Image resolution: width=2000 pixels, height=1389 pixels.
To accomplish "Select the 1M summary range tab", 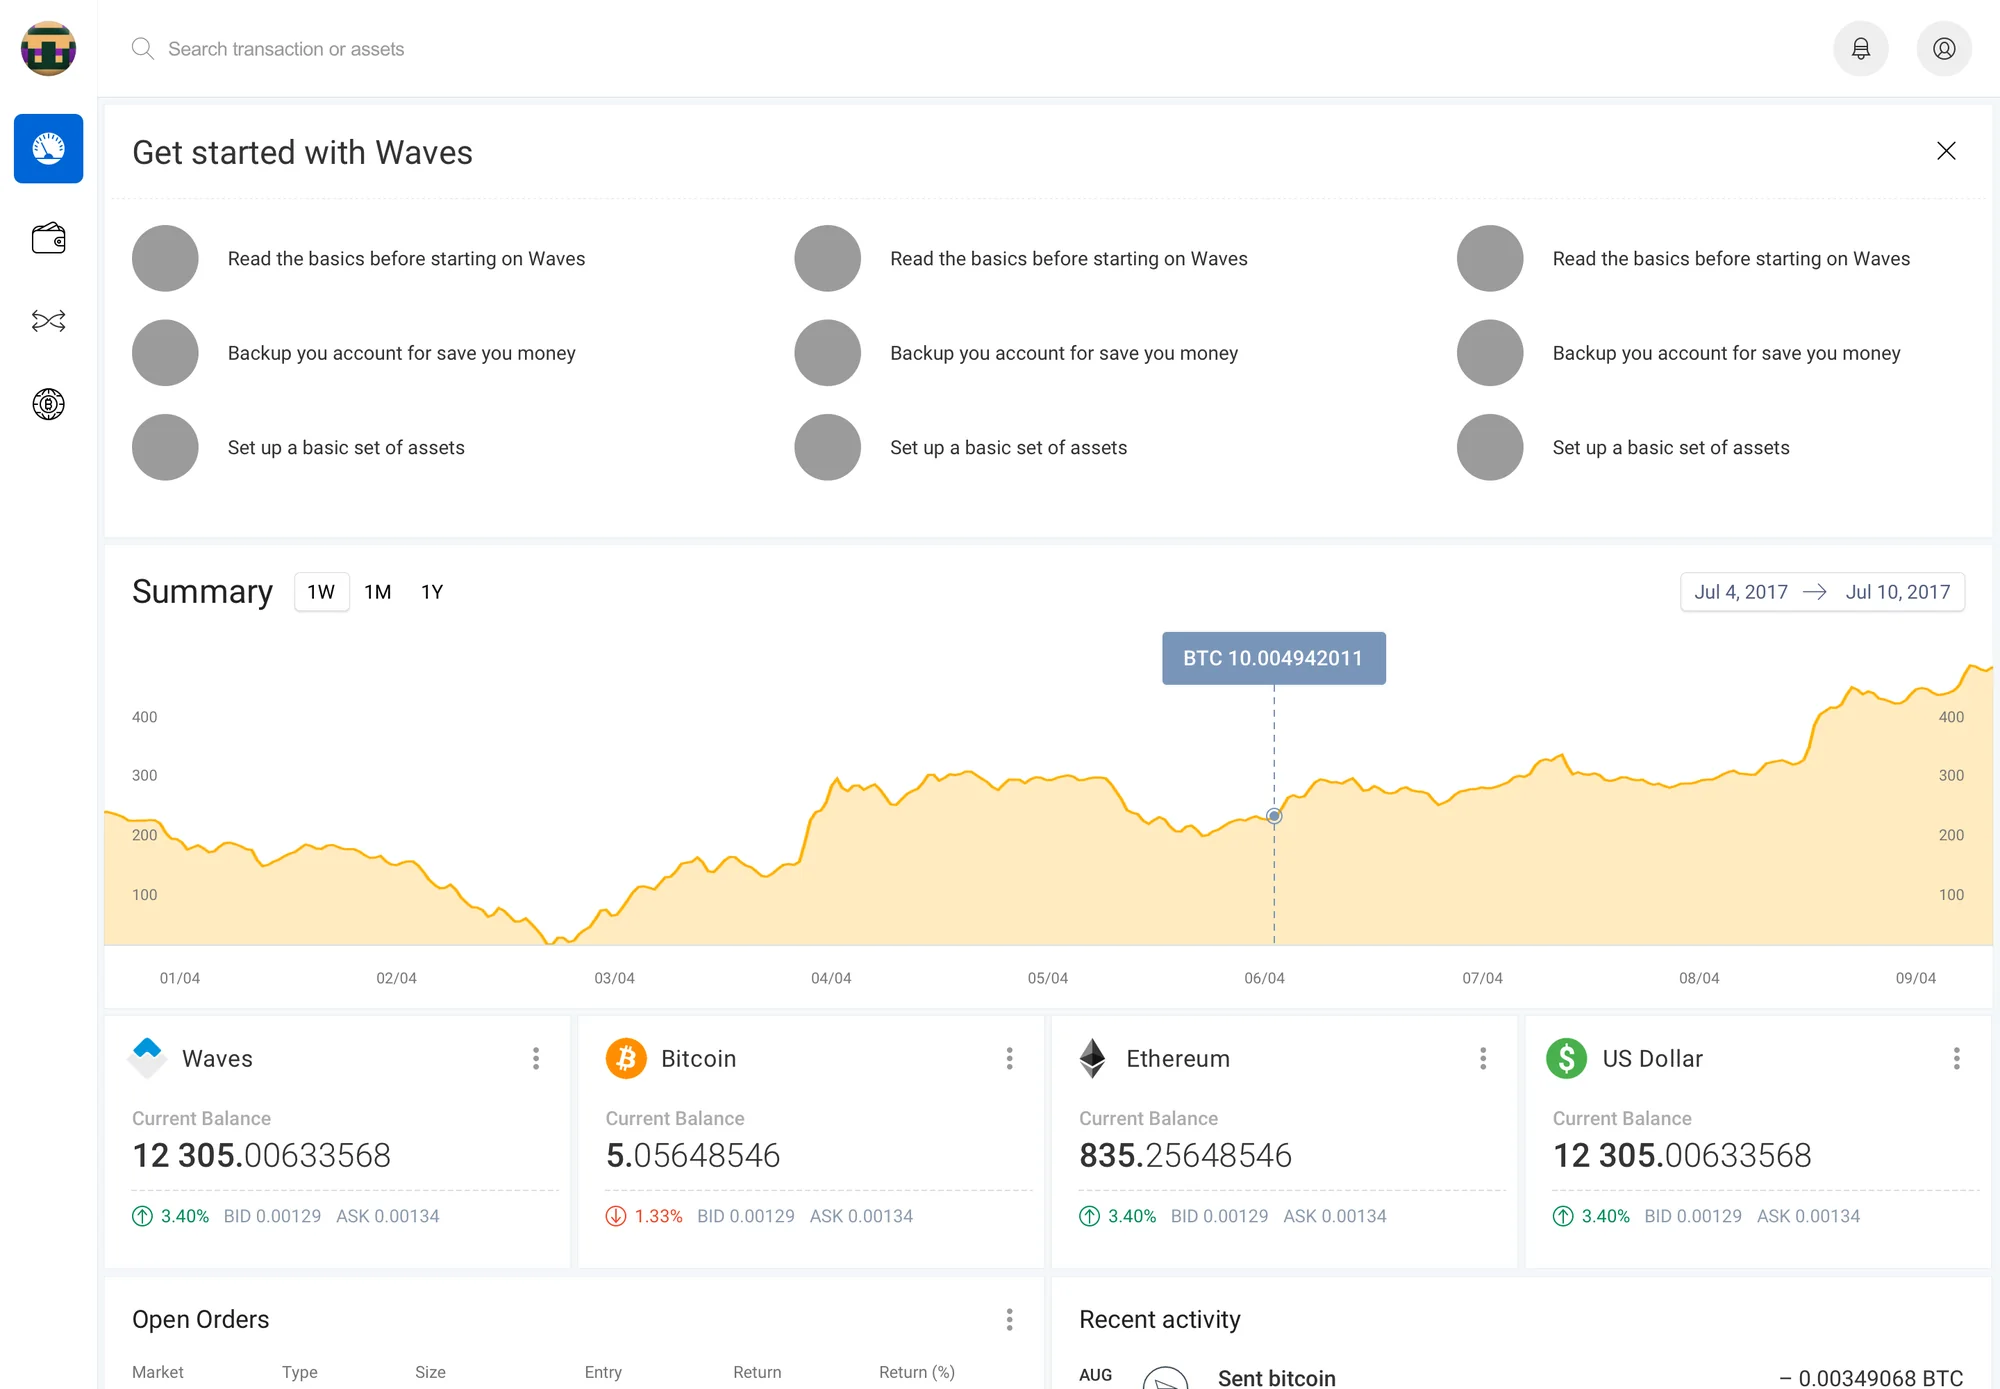I will click(378, 592).
